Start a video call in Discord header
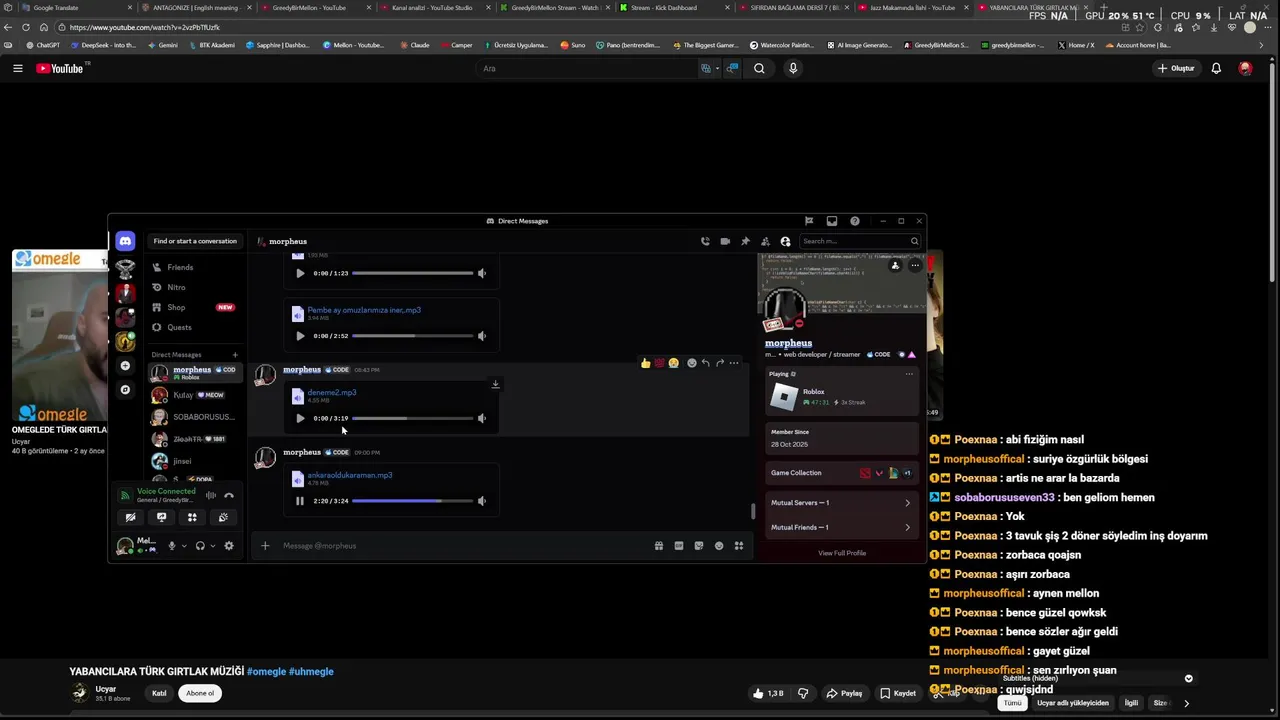Screen dimensions: 1280x720 tap(725, 241)
